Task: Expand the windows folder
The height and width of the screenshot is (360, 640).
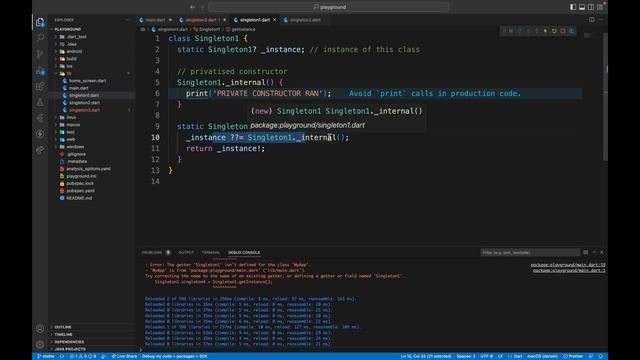Action: pyautogui.click(x=92, y=147)
